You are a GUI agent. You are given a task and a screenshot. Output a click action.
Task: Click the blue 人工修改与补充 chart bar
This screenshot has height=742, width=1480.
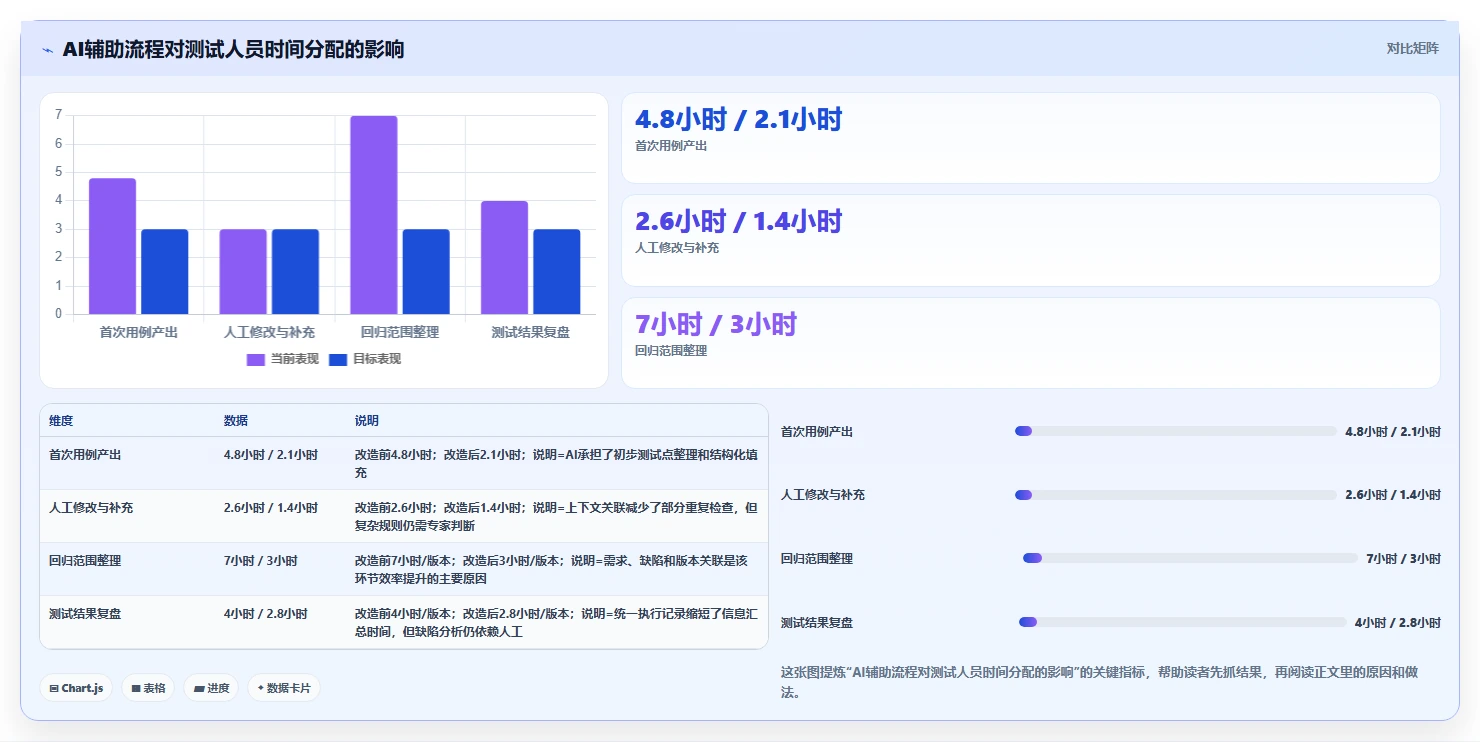[x=295, y=272]
